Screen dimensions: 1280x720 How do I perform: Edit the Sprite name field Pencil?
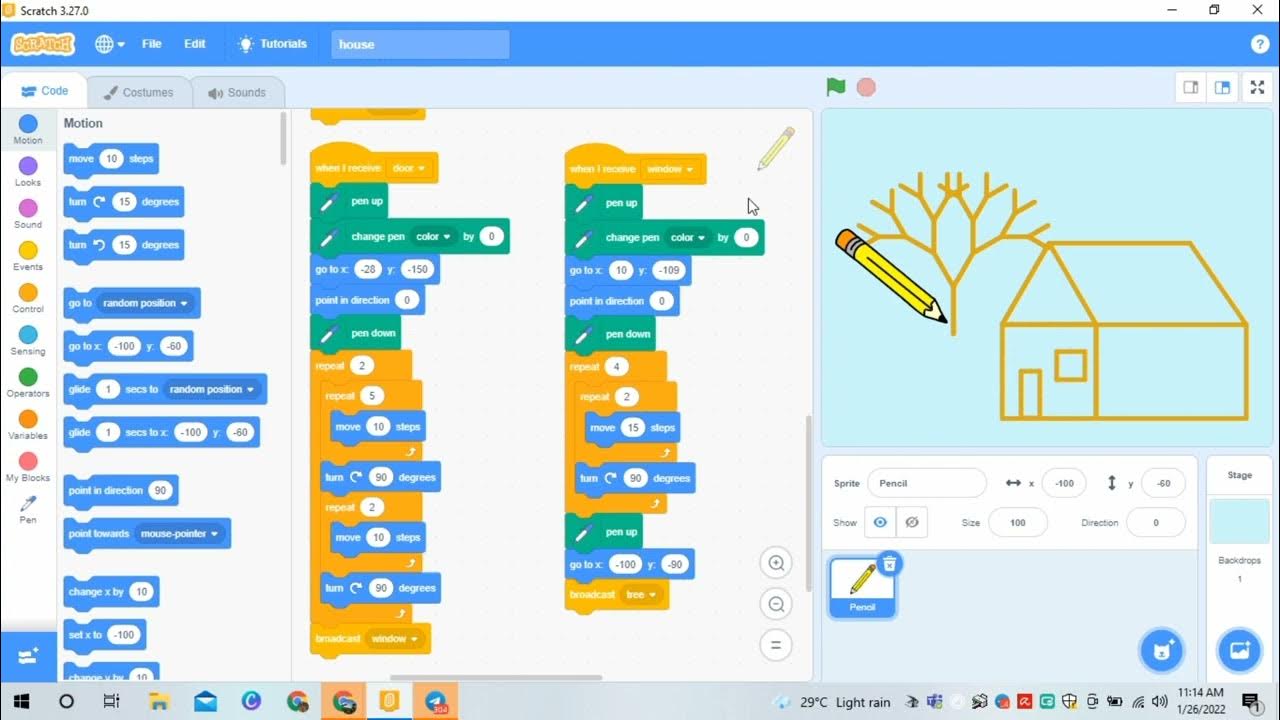[926, 483]
